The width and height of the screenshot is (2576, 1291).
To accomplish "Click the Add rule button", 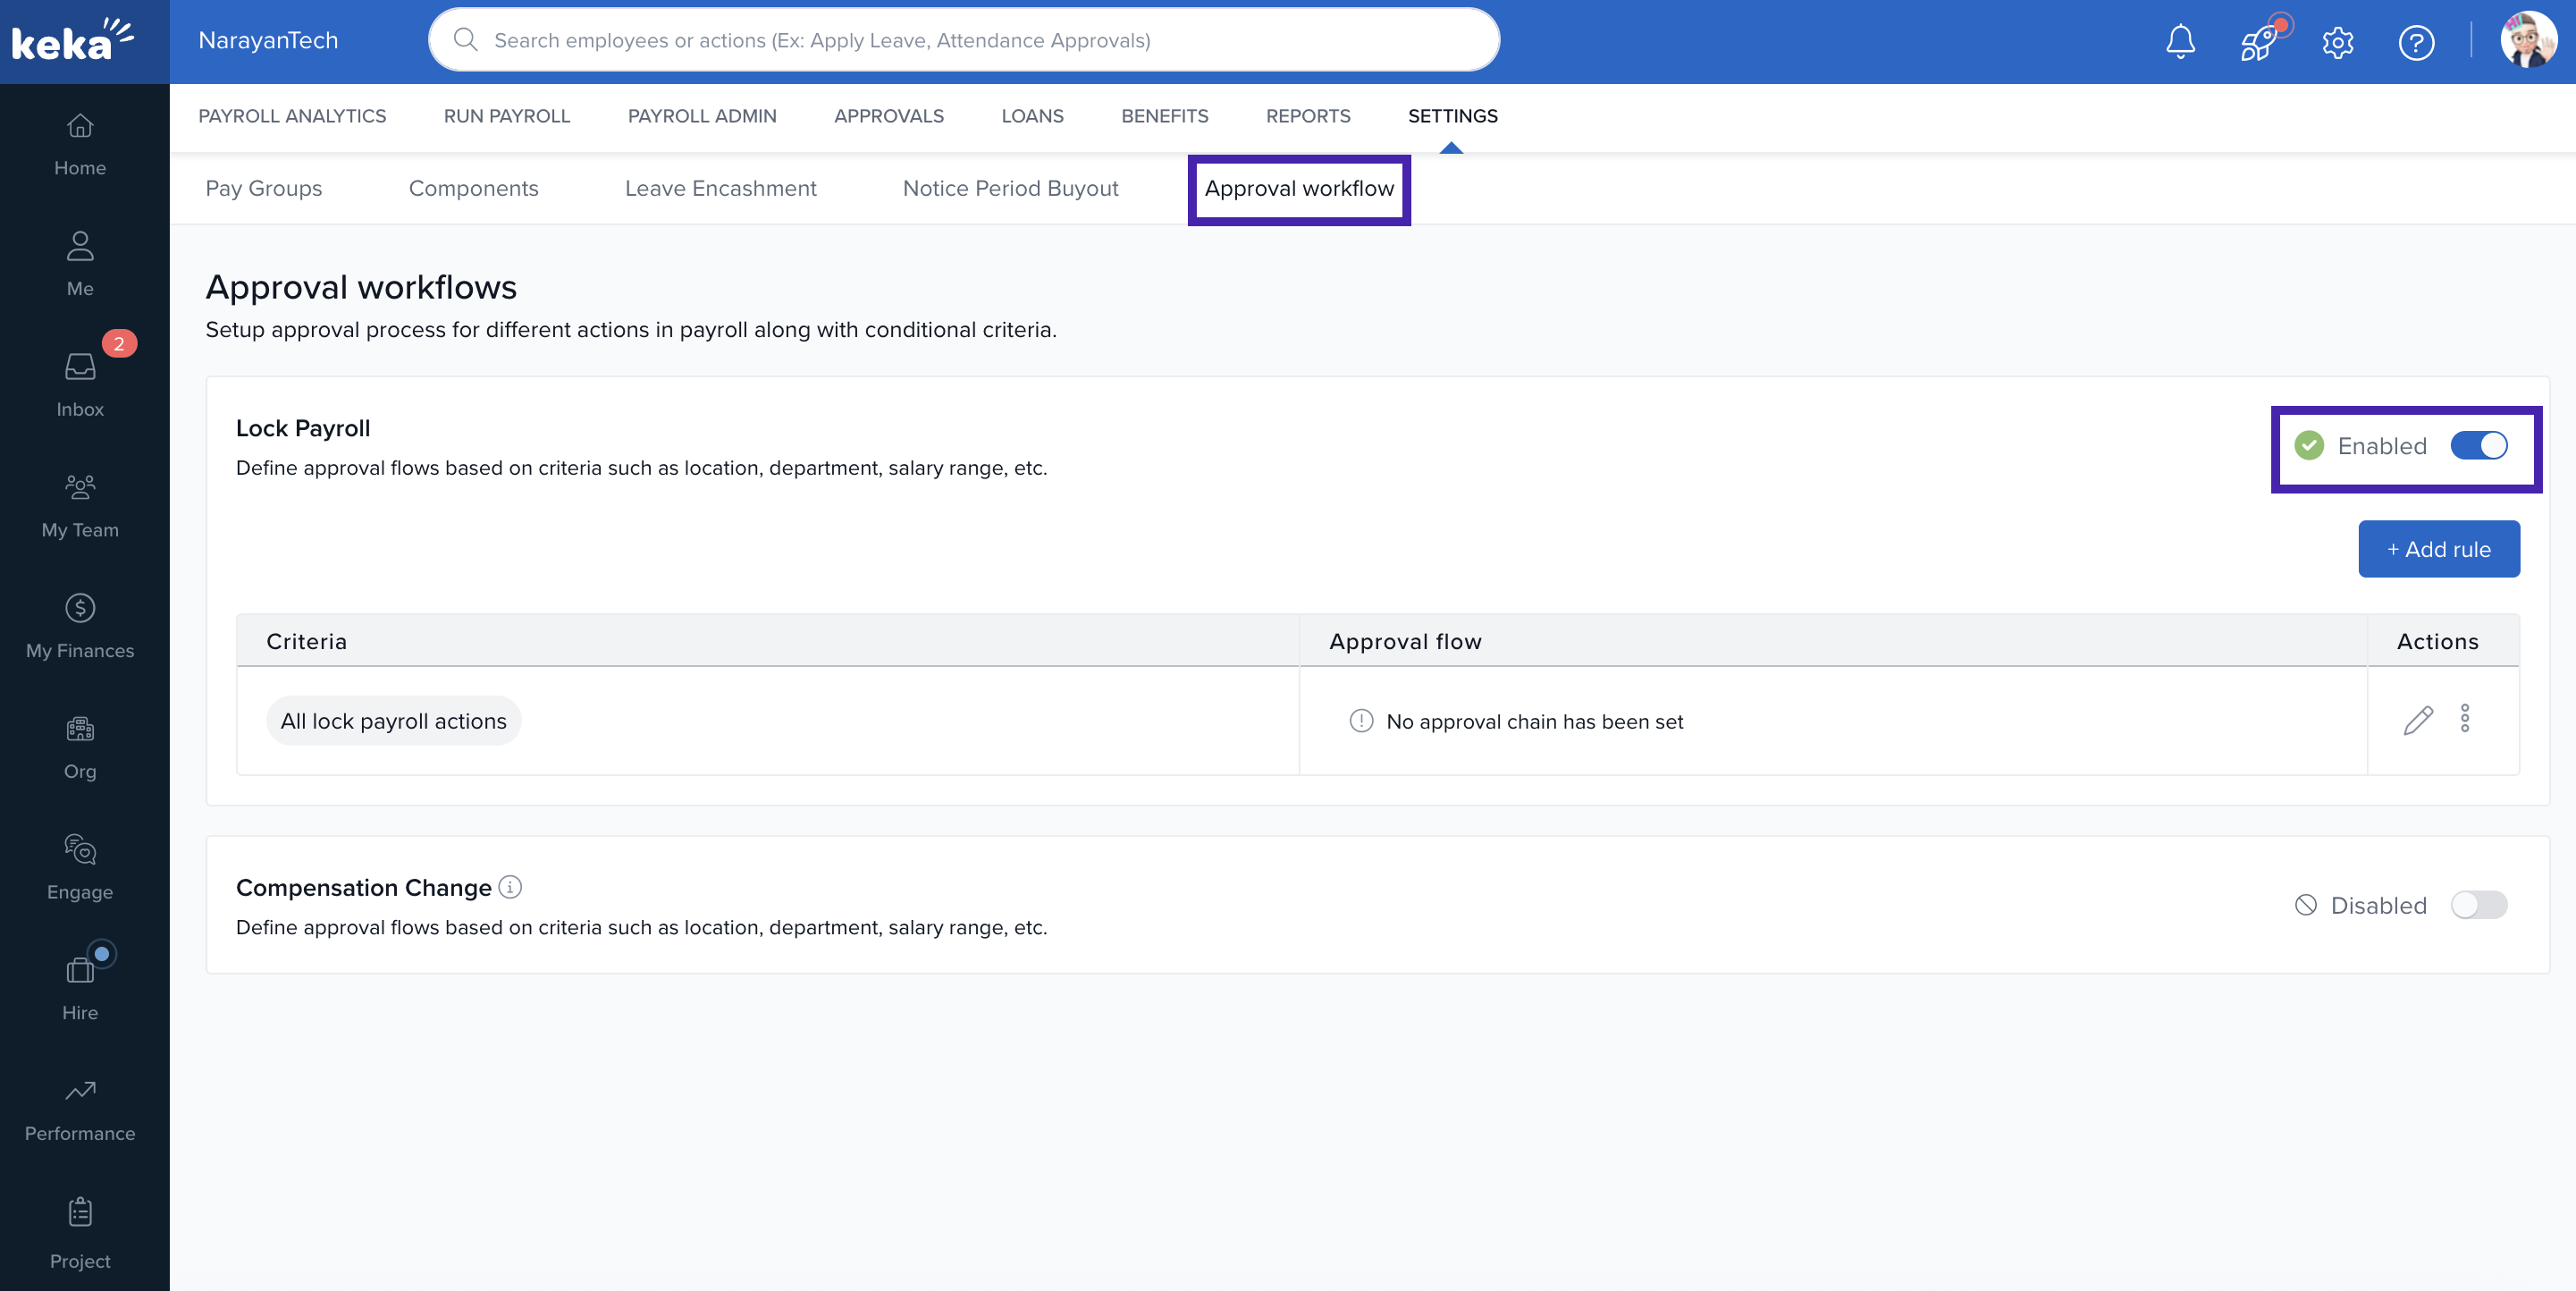I will [x=2438, y=549].
